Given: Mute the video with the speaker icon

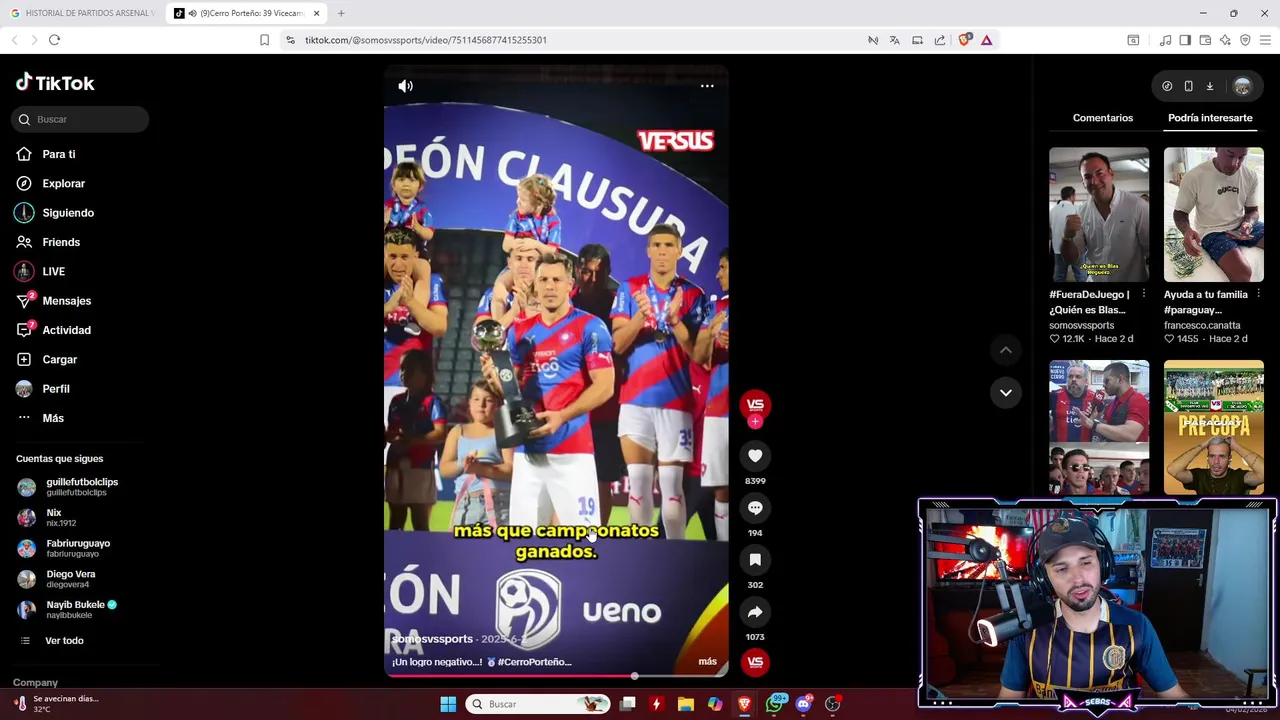Looking at the screenshot, I should pos(405,86).
